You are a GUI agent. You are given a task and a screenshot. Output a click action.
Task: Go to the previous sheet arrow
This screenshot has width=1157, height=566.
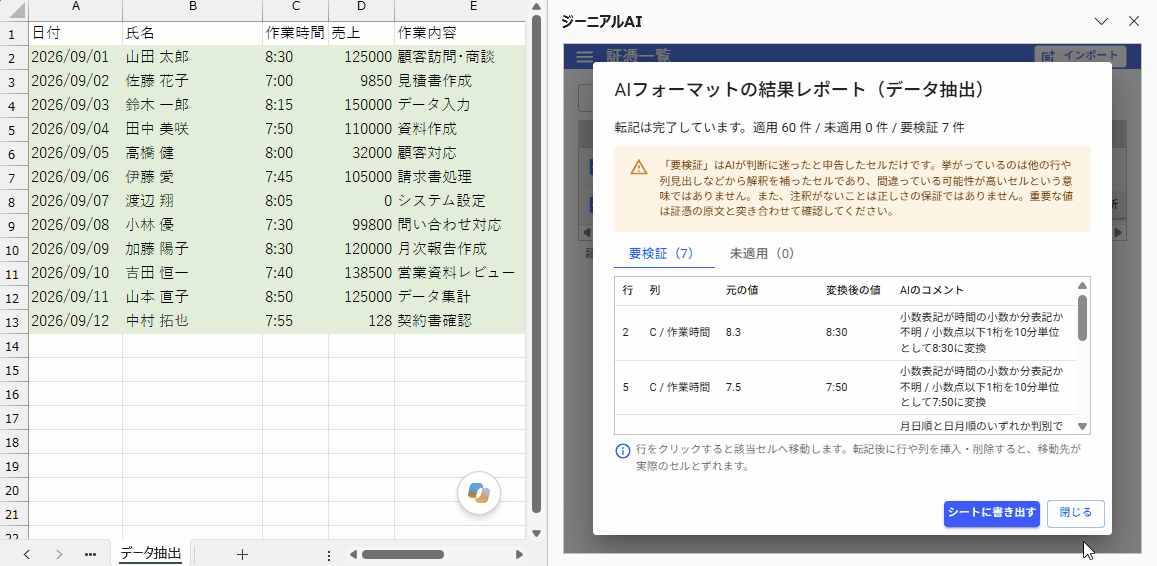click(27, 554)
